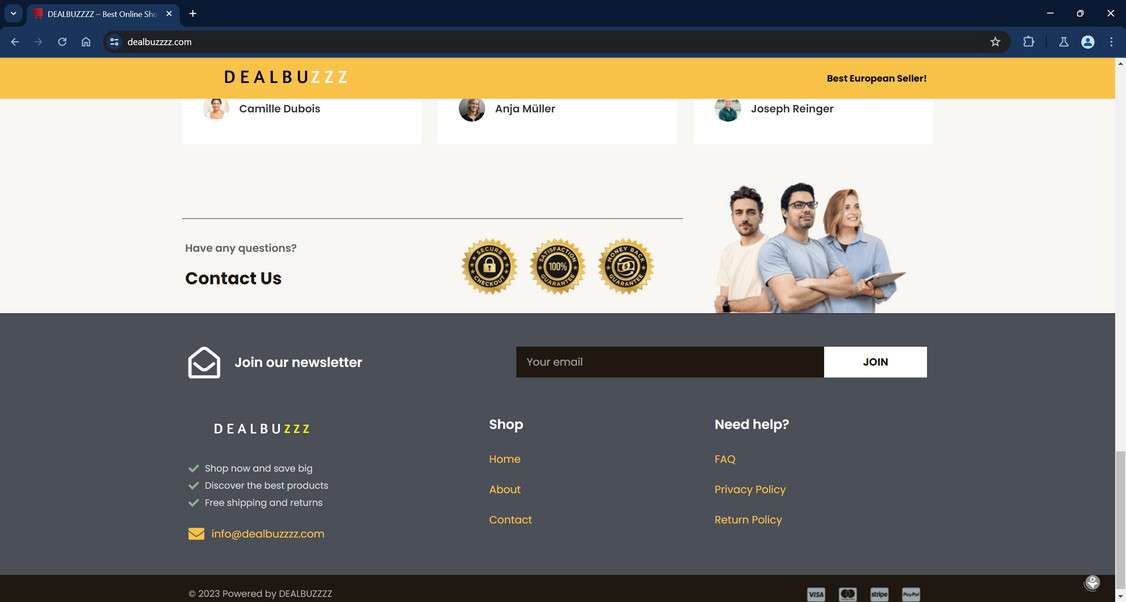Click the 100% Satisfaction Guarantee badge
The height and width of the screenshot is (602, 1126).
point(557,266)
